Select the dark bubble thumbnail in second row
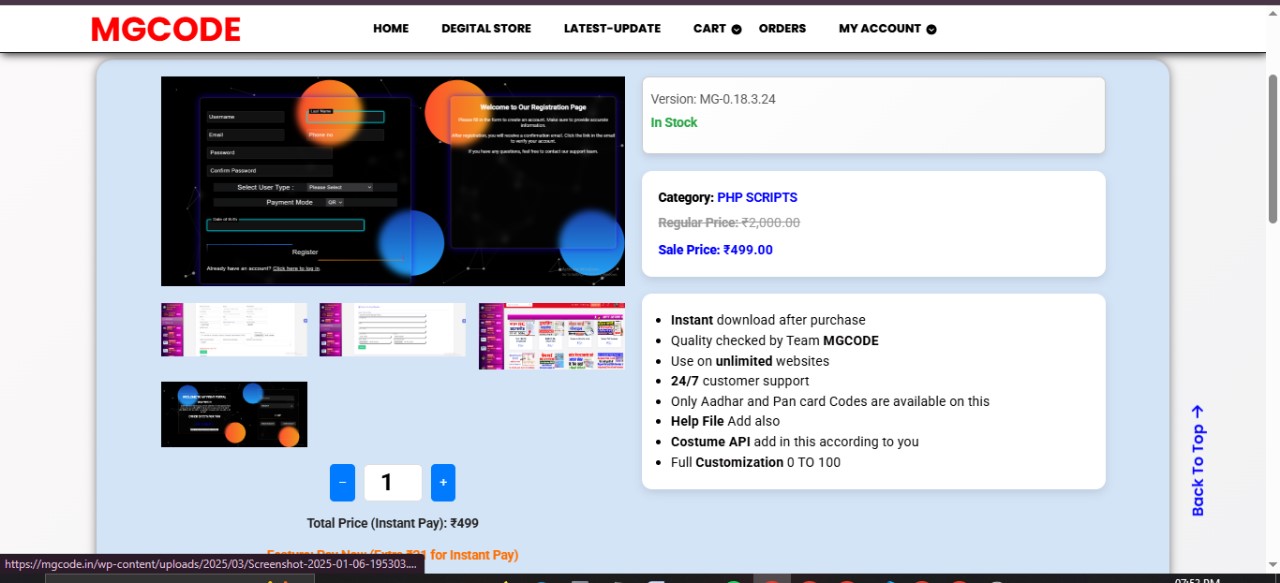 (x=234, y=414)
